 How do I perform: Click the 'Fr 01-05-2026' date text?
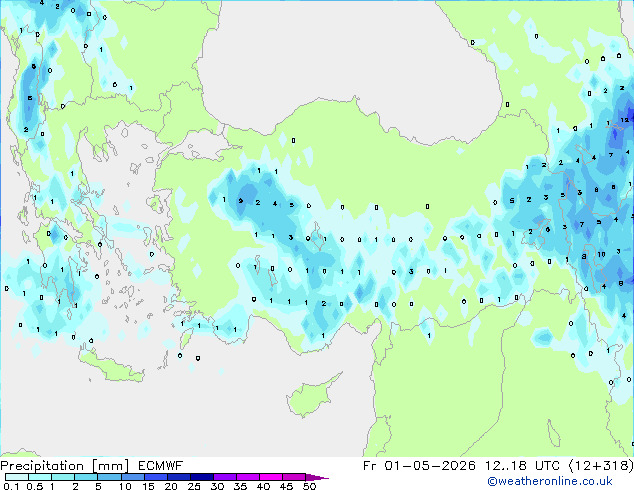point(419,466)
